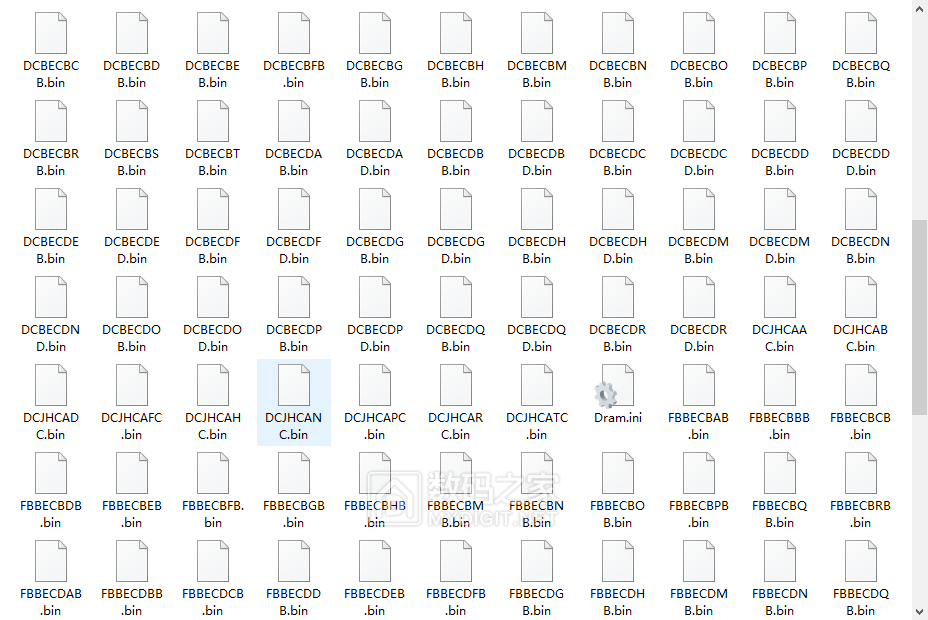Click the file name DCBECDFB.bin
This screenshot has width=928, height=620.
tap(212, 250)
